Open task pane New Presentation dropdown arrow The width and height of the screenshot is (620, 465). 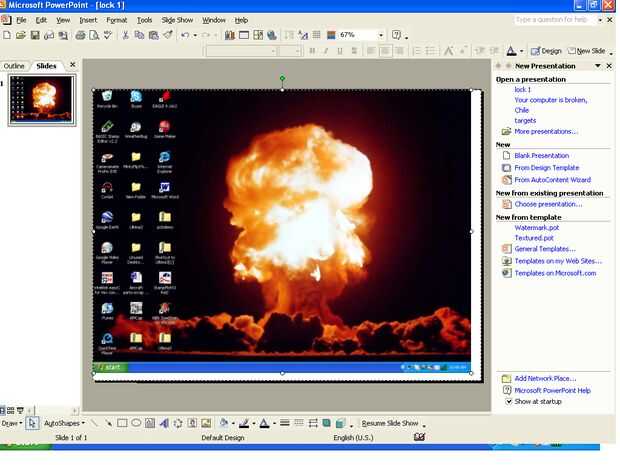[598, 66]
